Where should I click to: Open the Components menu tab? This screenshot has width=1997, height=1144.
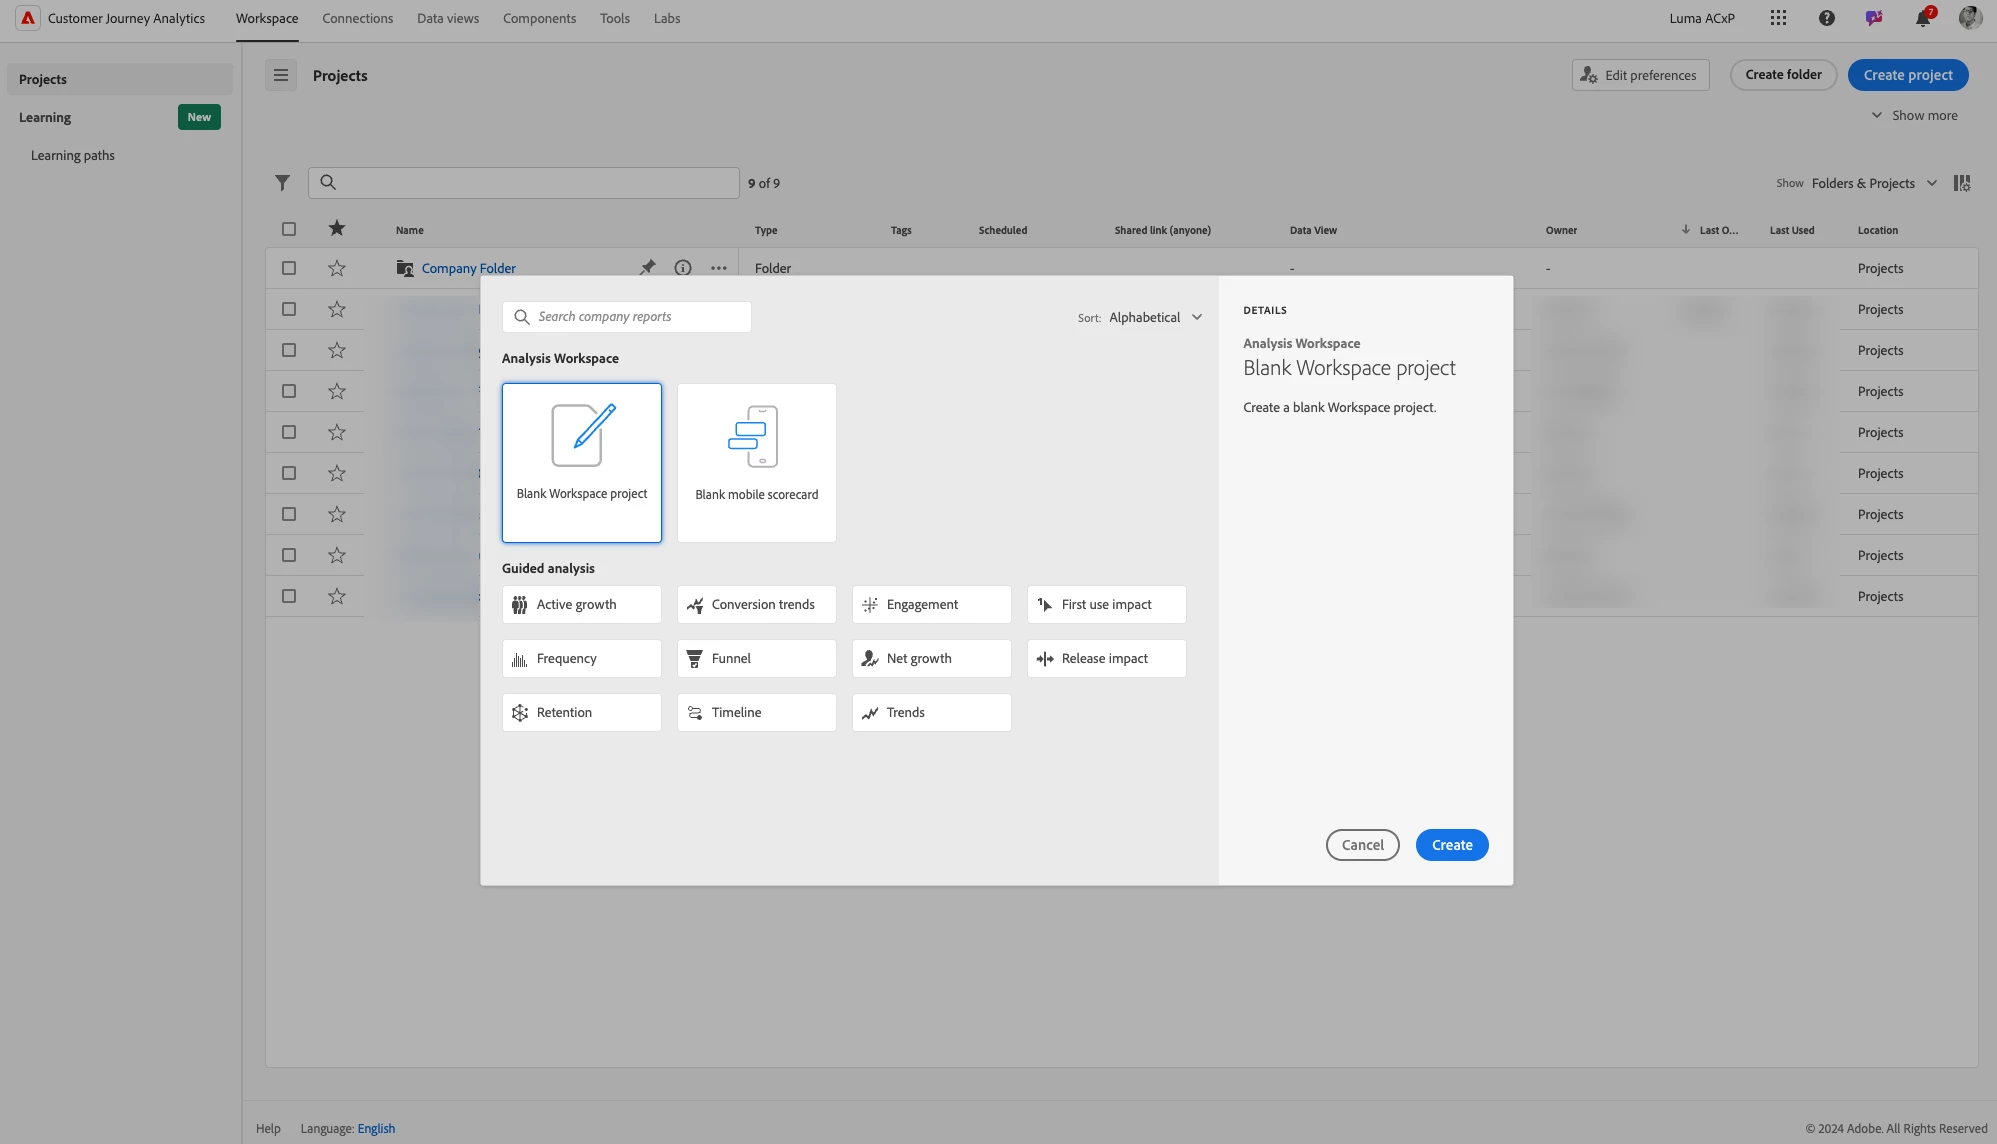click(539, 18)
